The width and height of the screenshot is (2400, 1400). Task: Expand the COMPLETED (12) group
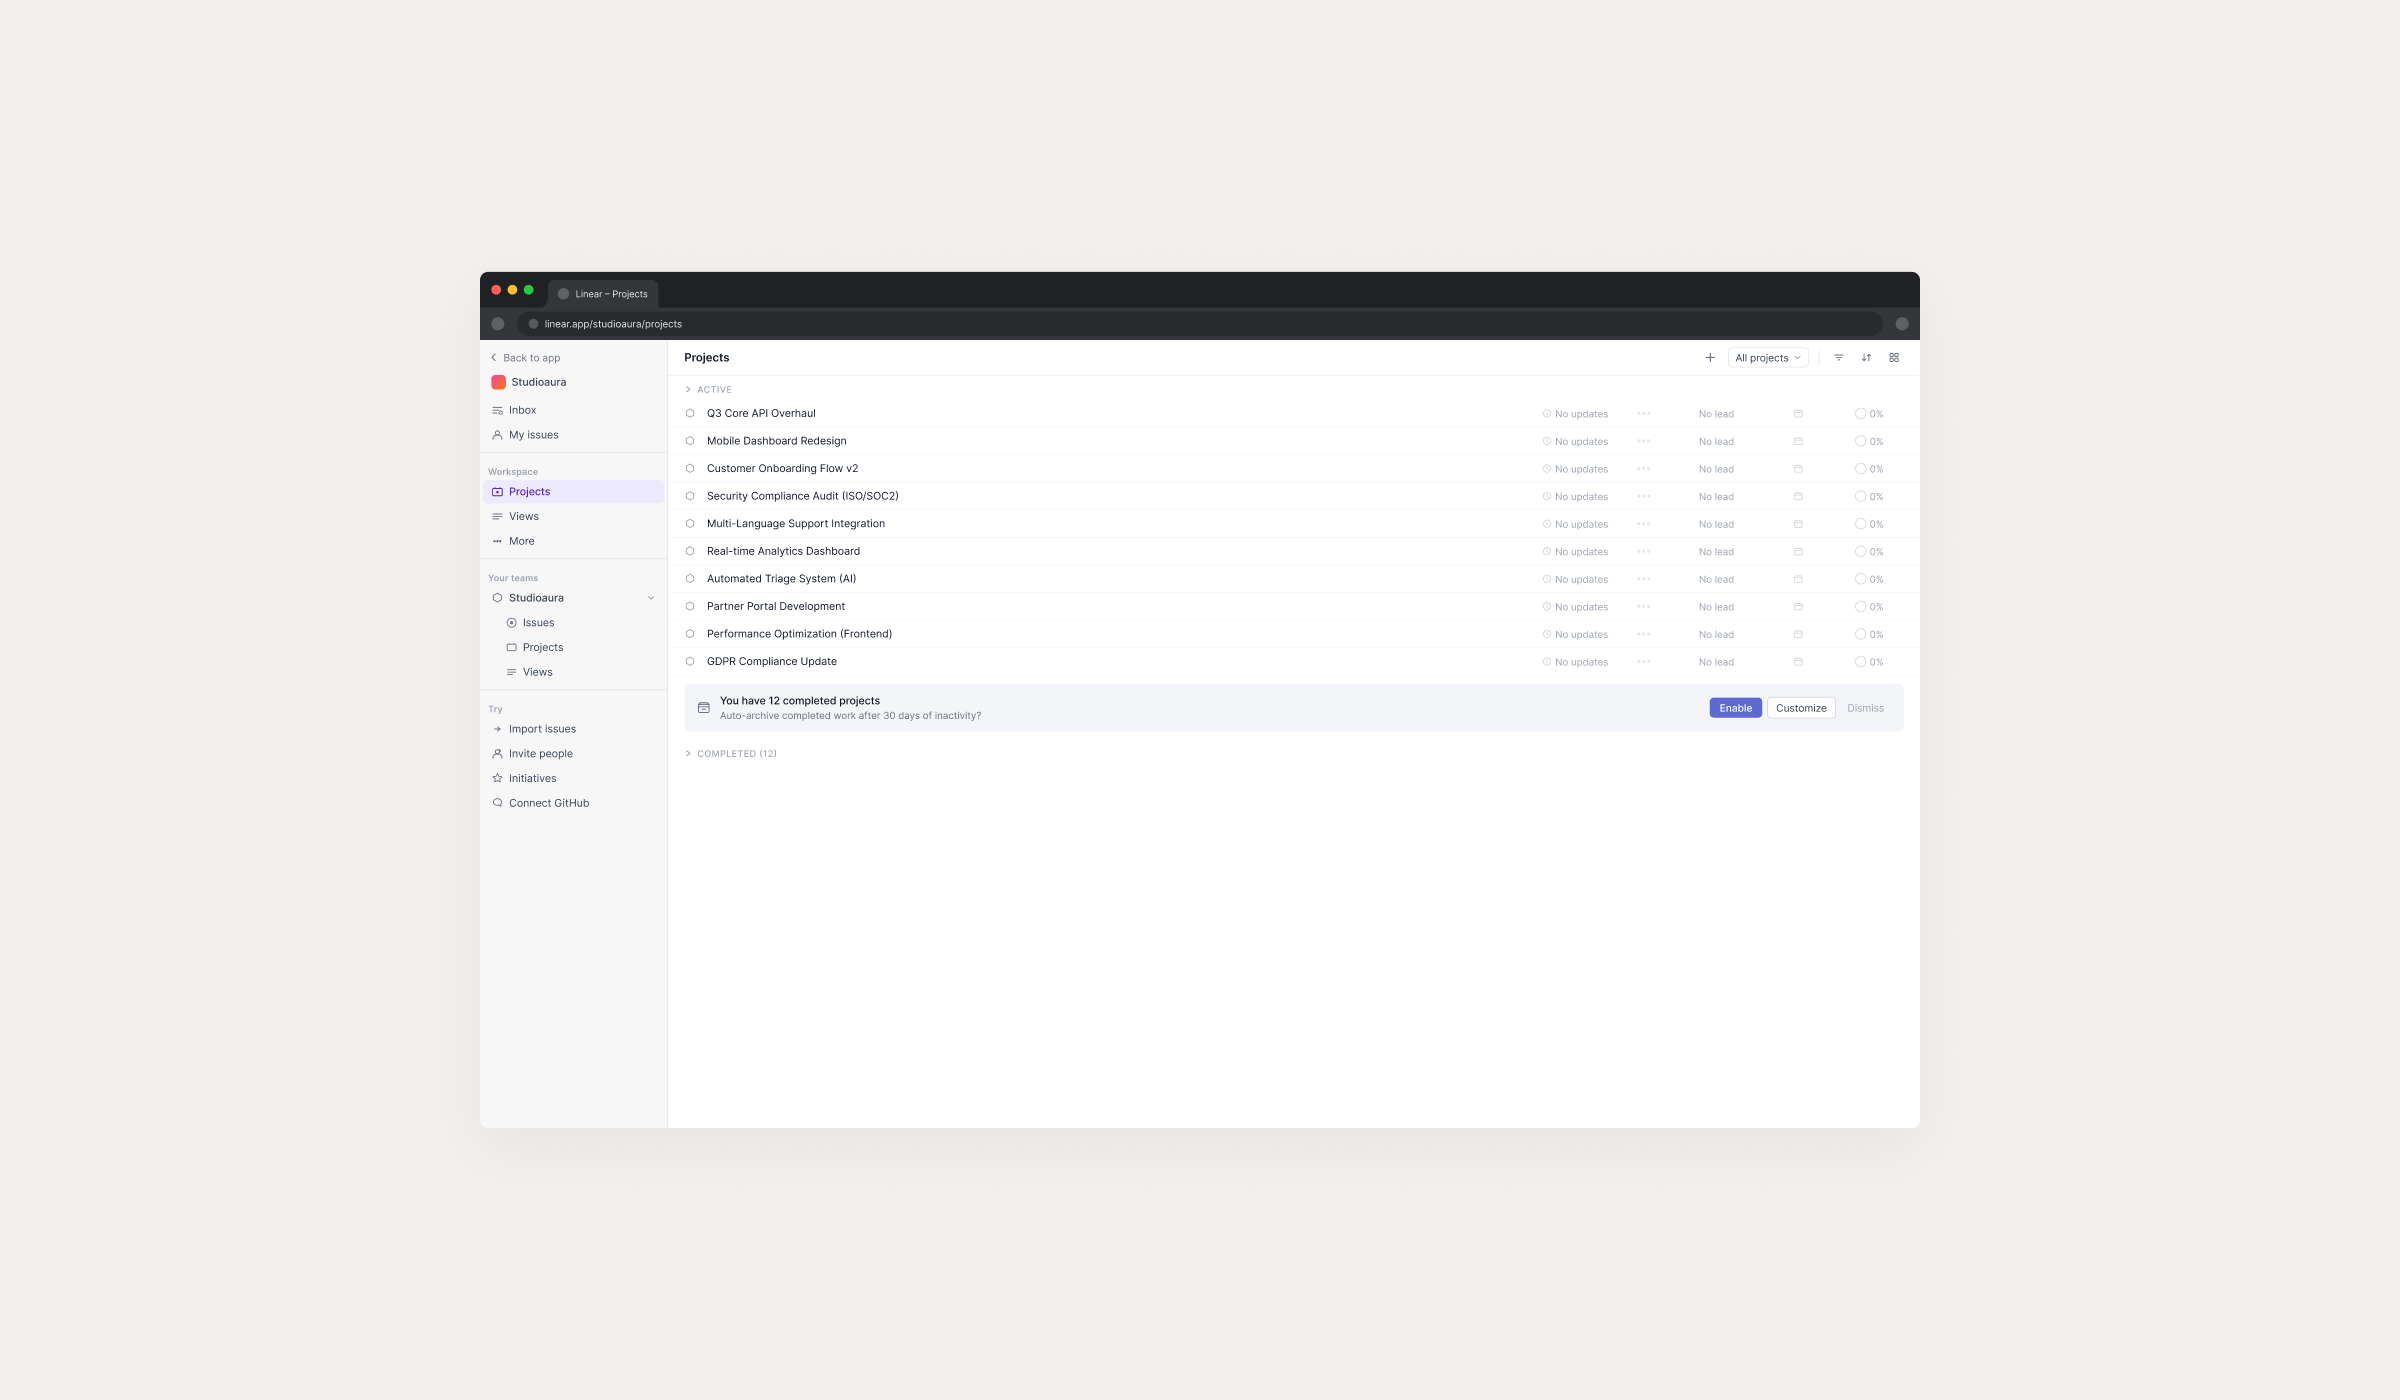click(x=688, y=754)
